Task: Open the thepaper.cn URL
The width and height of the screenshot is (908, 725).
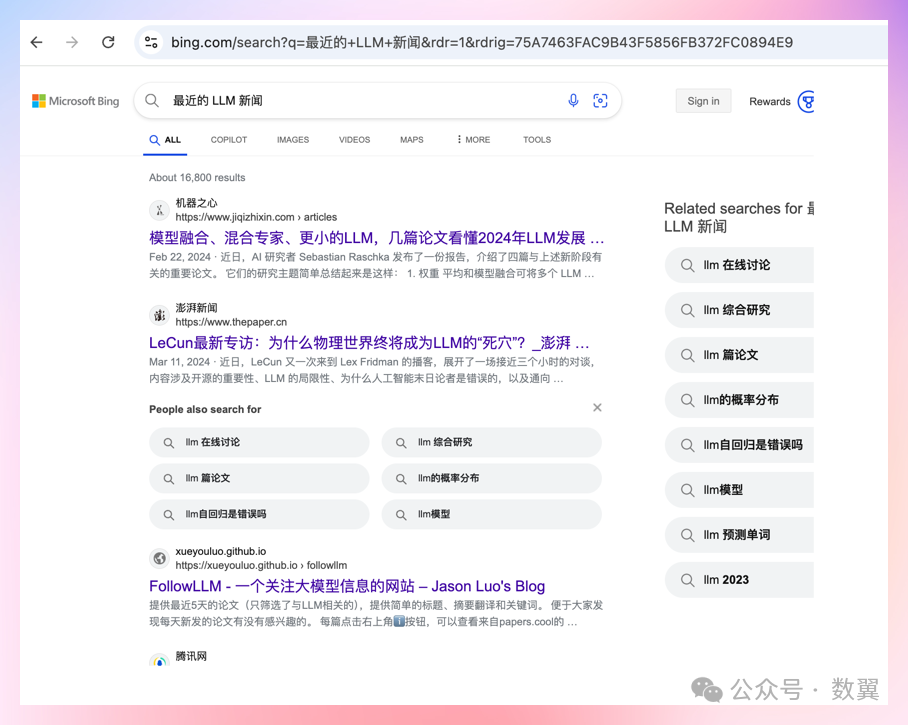Action: (231, 322)
